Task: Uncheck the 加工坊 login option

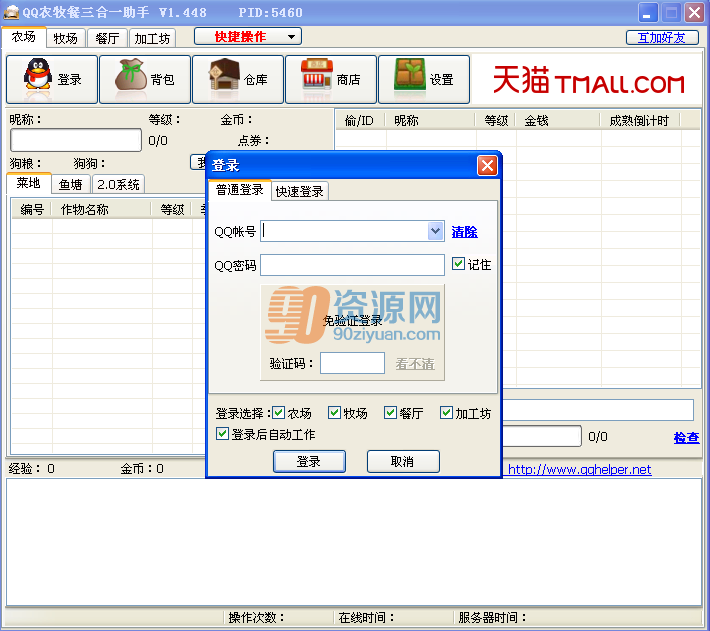Action: 446,412
